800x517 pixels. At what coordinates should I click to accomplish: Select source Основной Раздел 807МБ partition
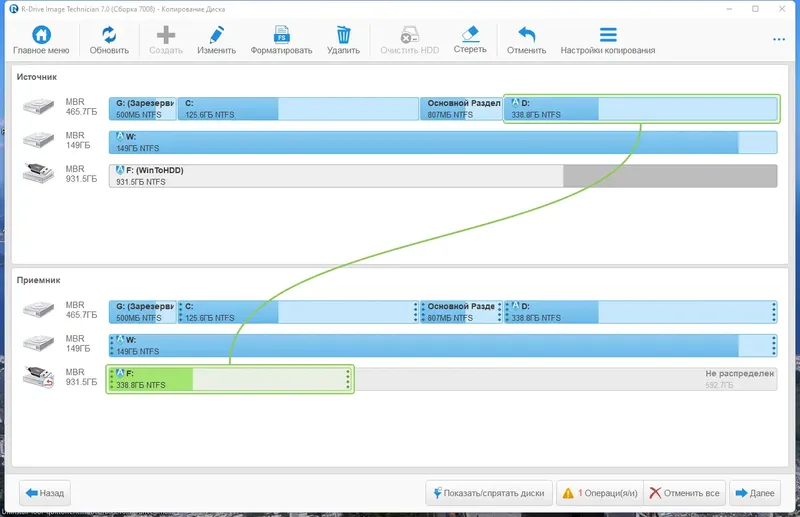461,109
